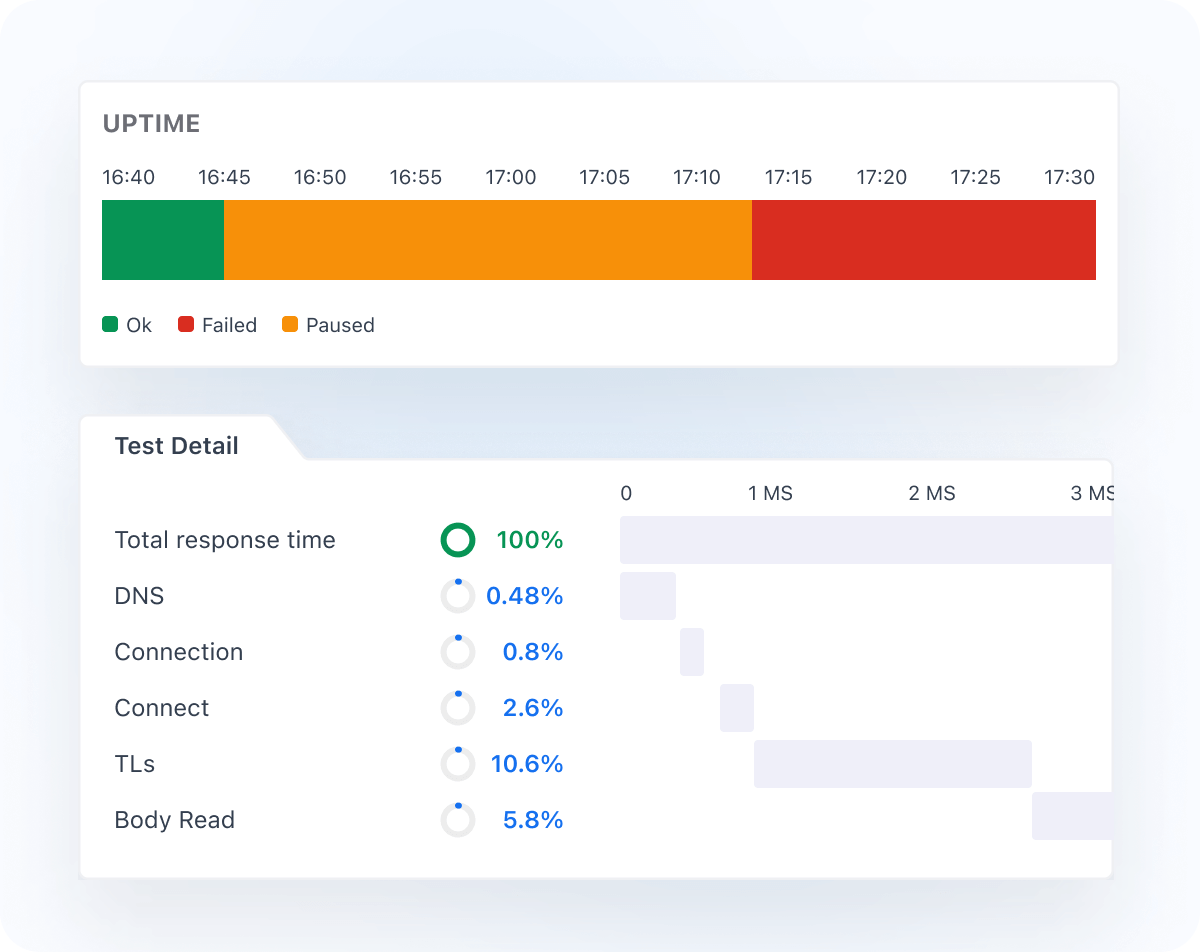The width and height of the screenshot is (1200, 952).
Task: Click the green ring beside 100%
Action: (x=458, y=540)
